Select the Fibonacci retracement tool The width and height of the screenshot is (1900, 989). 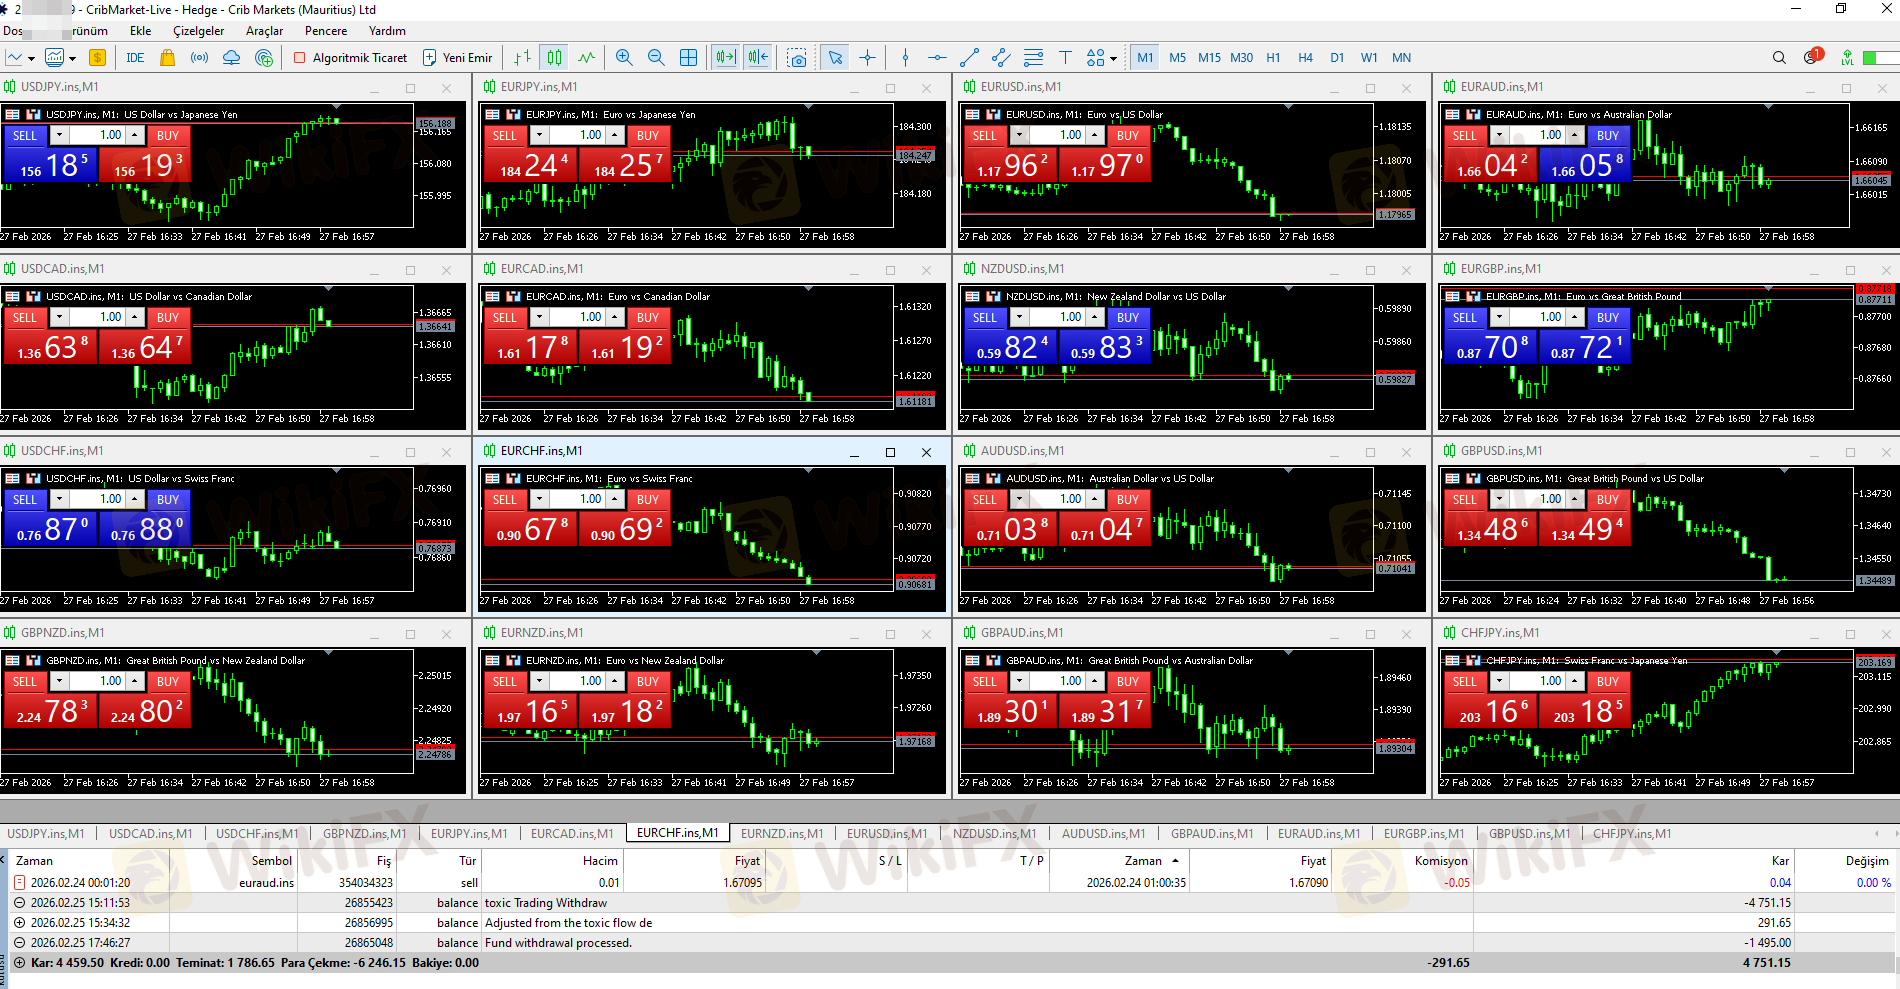[x=1033, y=58]
